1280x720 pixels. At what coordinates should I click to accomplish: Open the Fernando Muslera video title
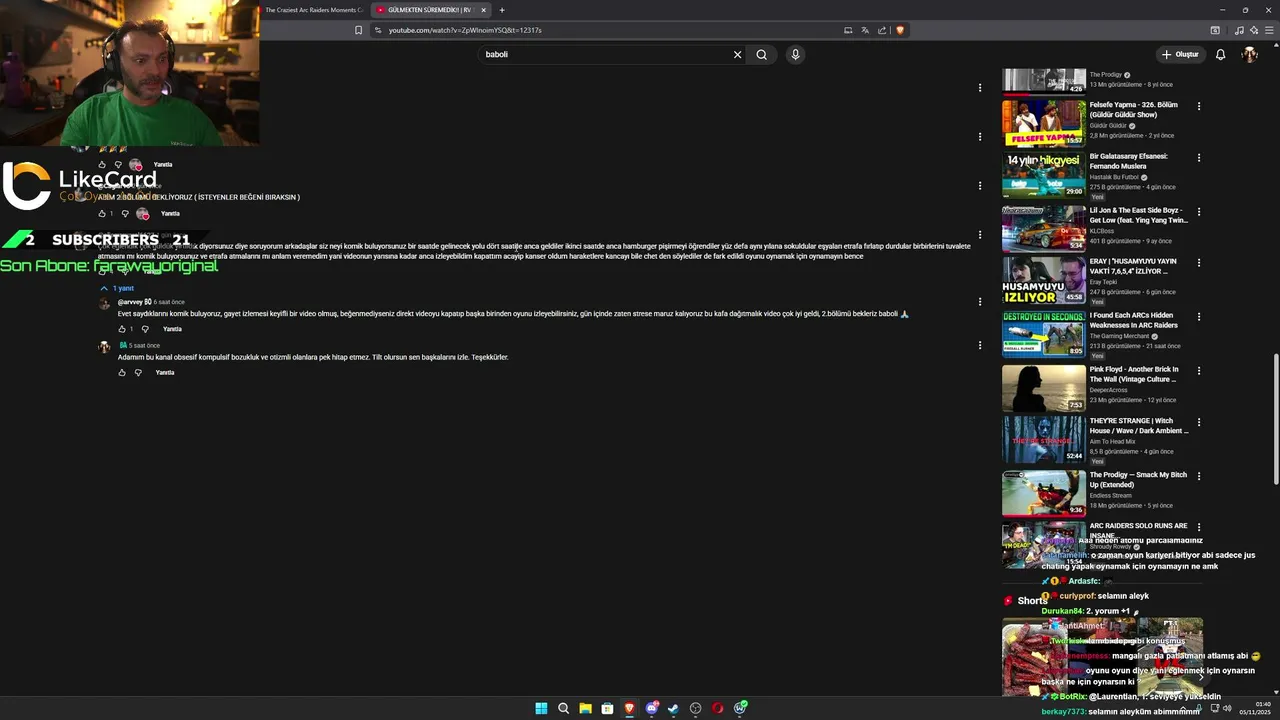click(x=1129, y=161)
